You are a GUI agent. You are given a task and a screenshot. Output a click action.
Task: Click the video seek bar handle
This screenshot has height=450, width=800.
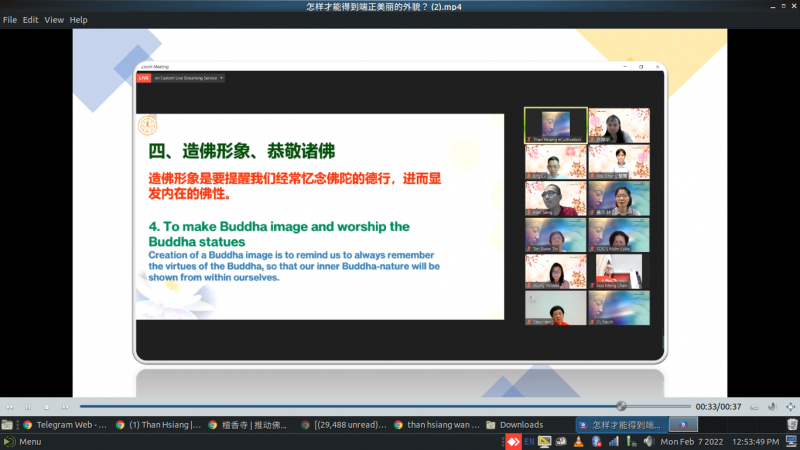pyautogui.click(x=621, y=406)
